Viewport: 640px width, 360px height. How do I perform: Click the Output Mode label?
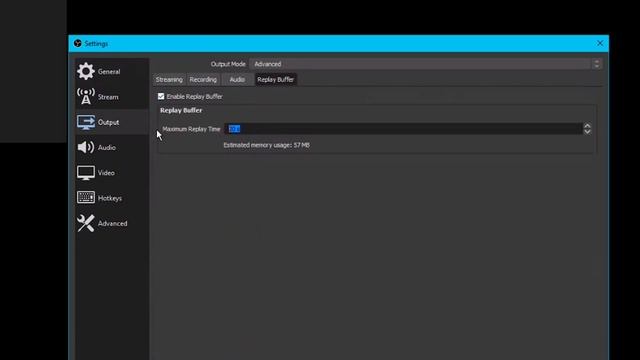(228, 64)
